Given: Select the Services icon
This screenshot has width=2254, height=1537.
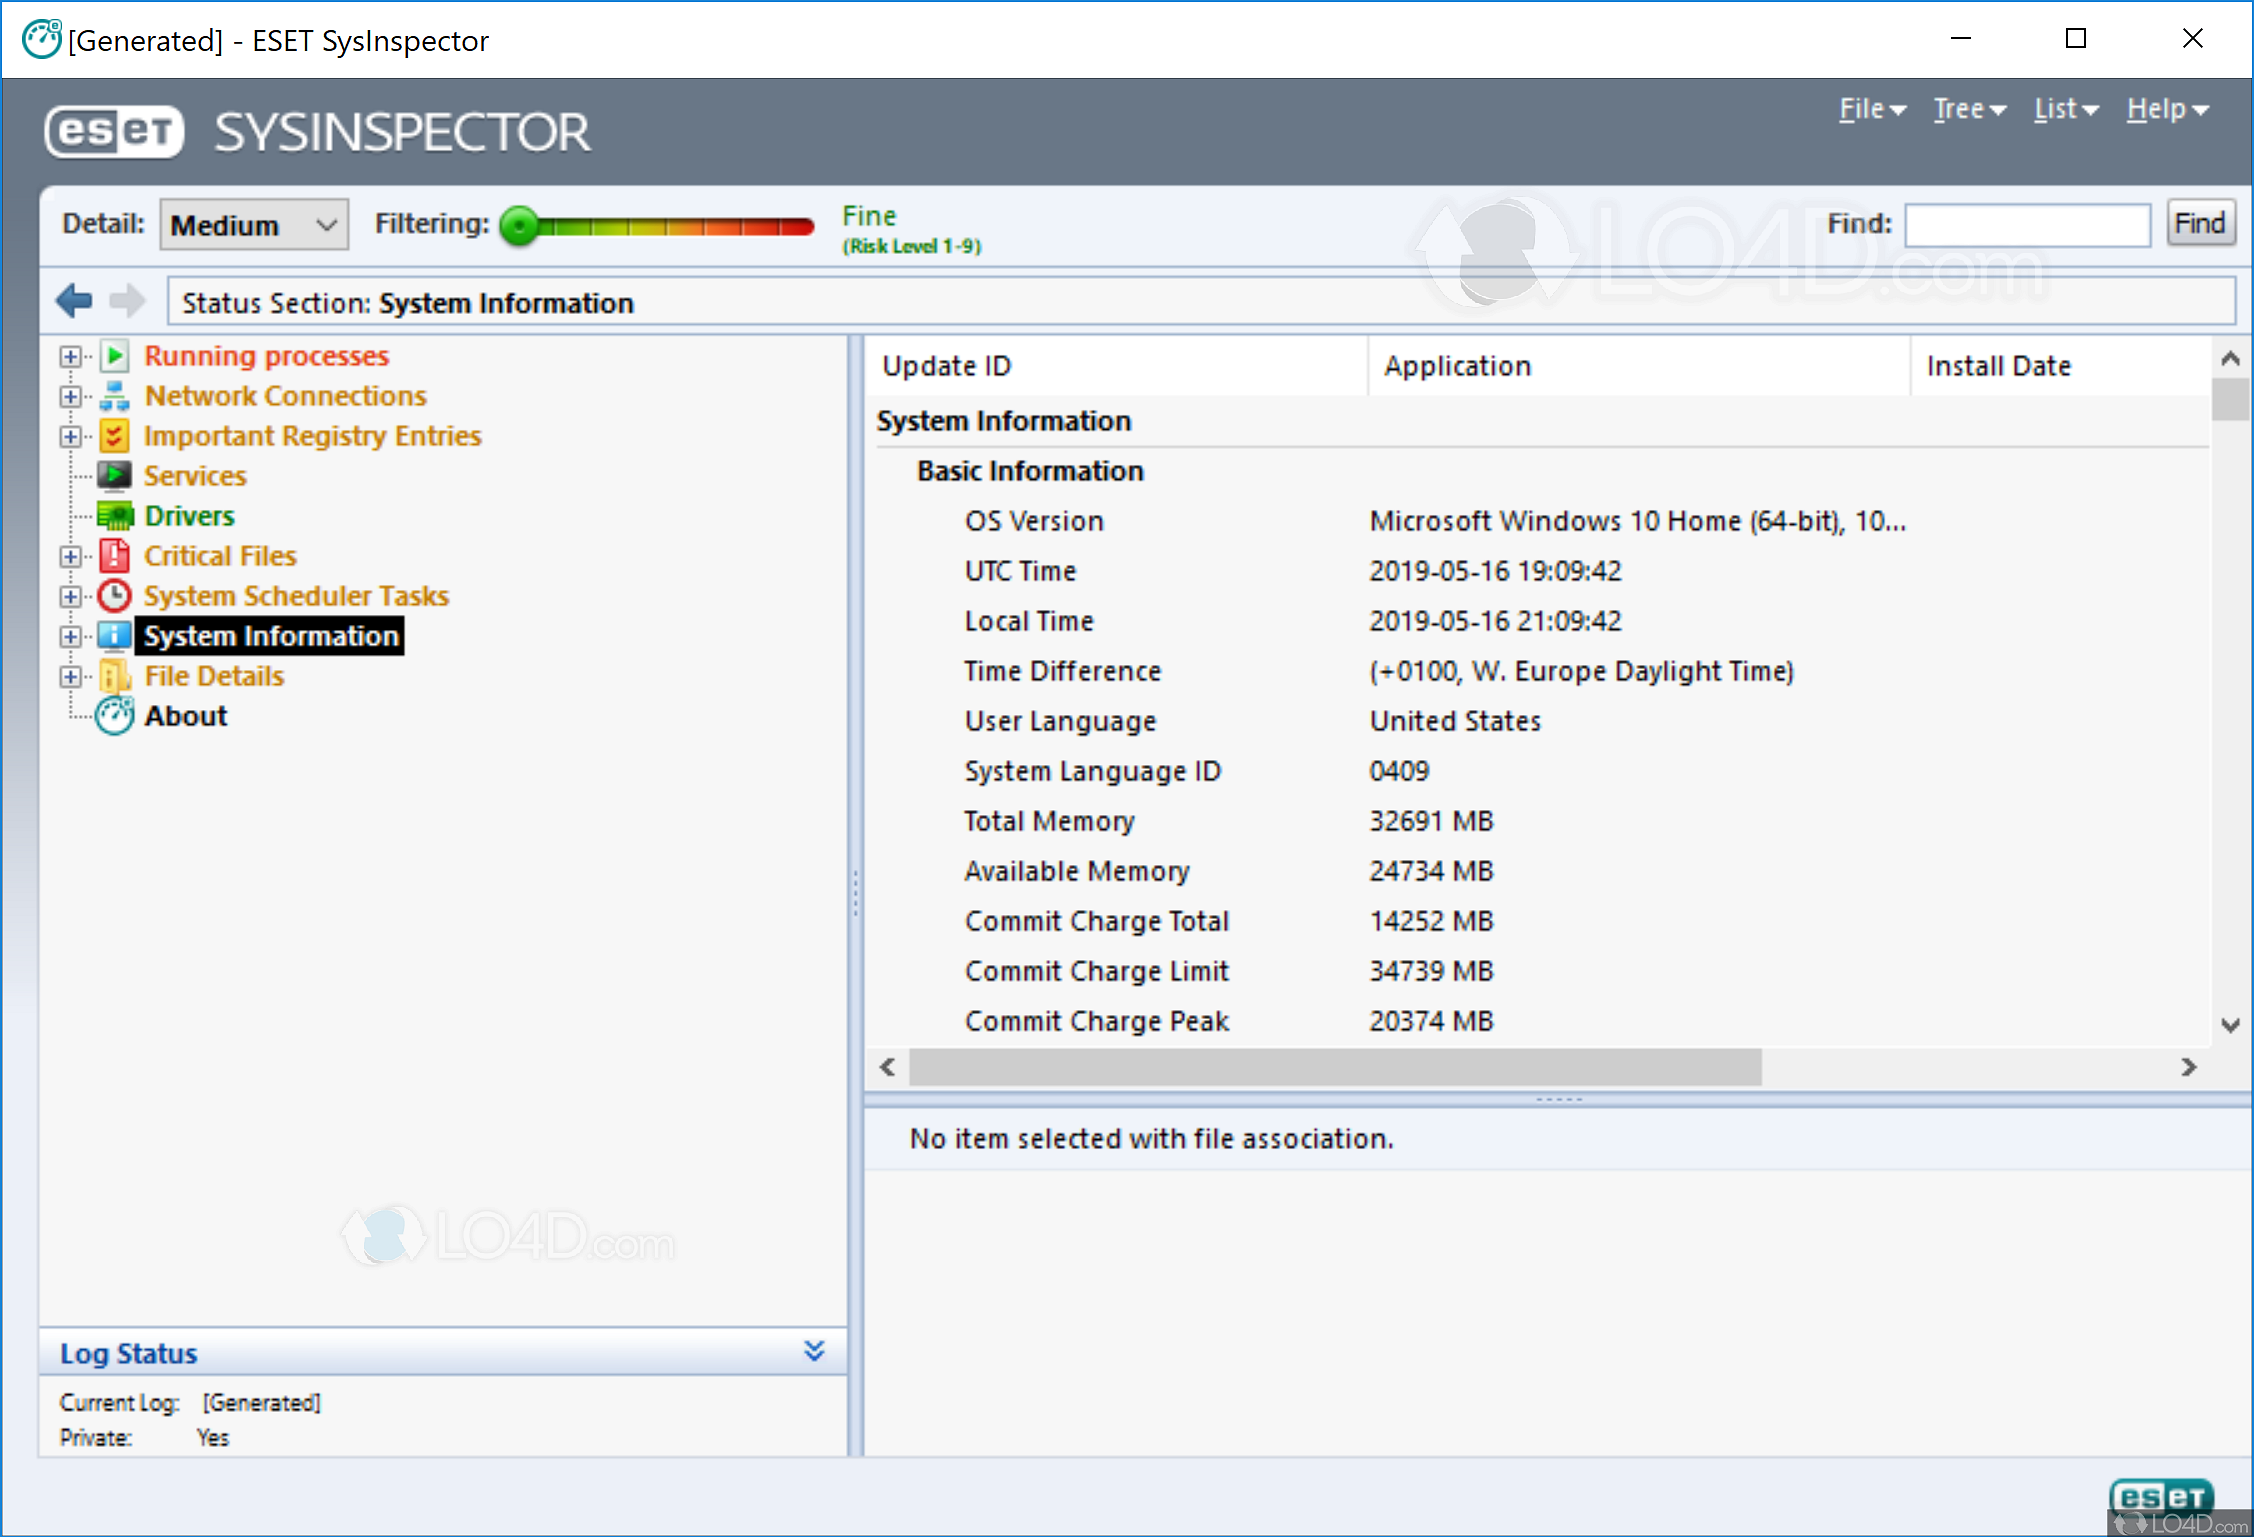Looking at the screenshot, I should (115, 476).
